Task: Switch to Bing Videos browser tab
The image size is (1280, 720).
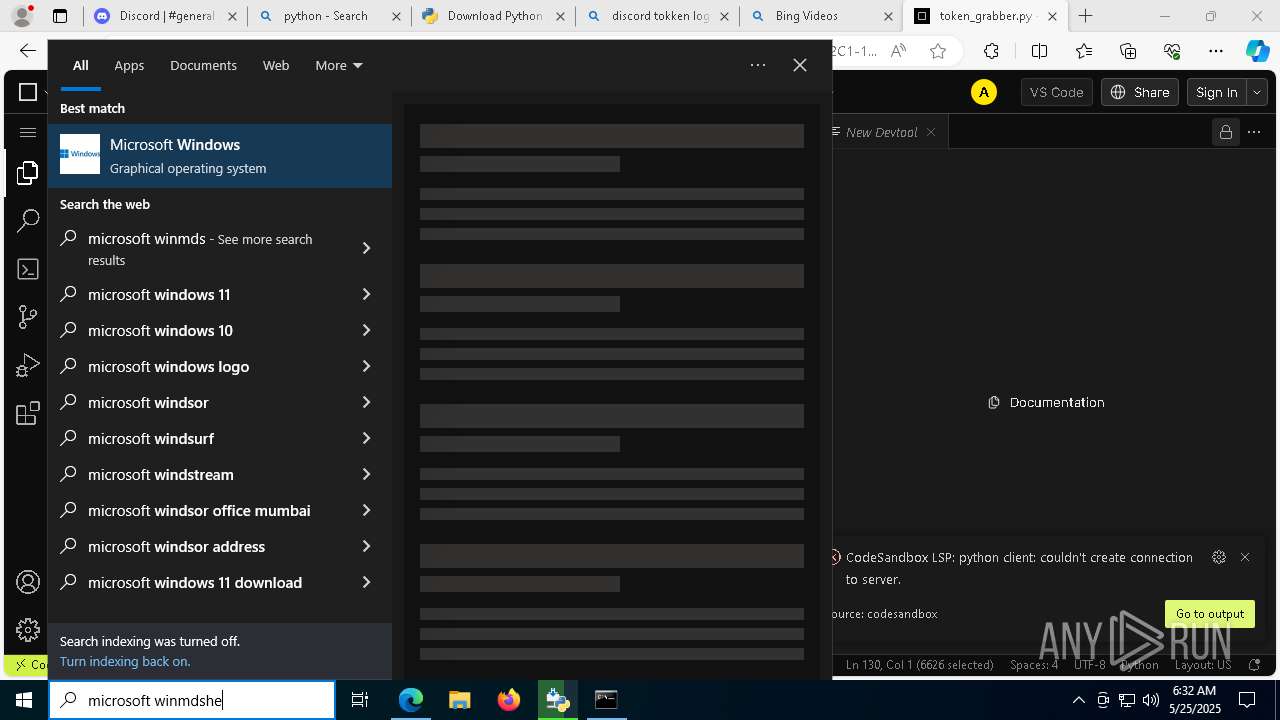Action: 820,16
